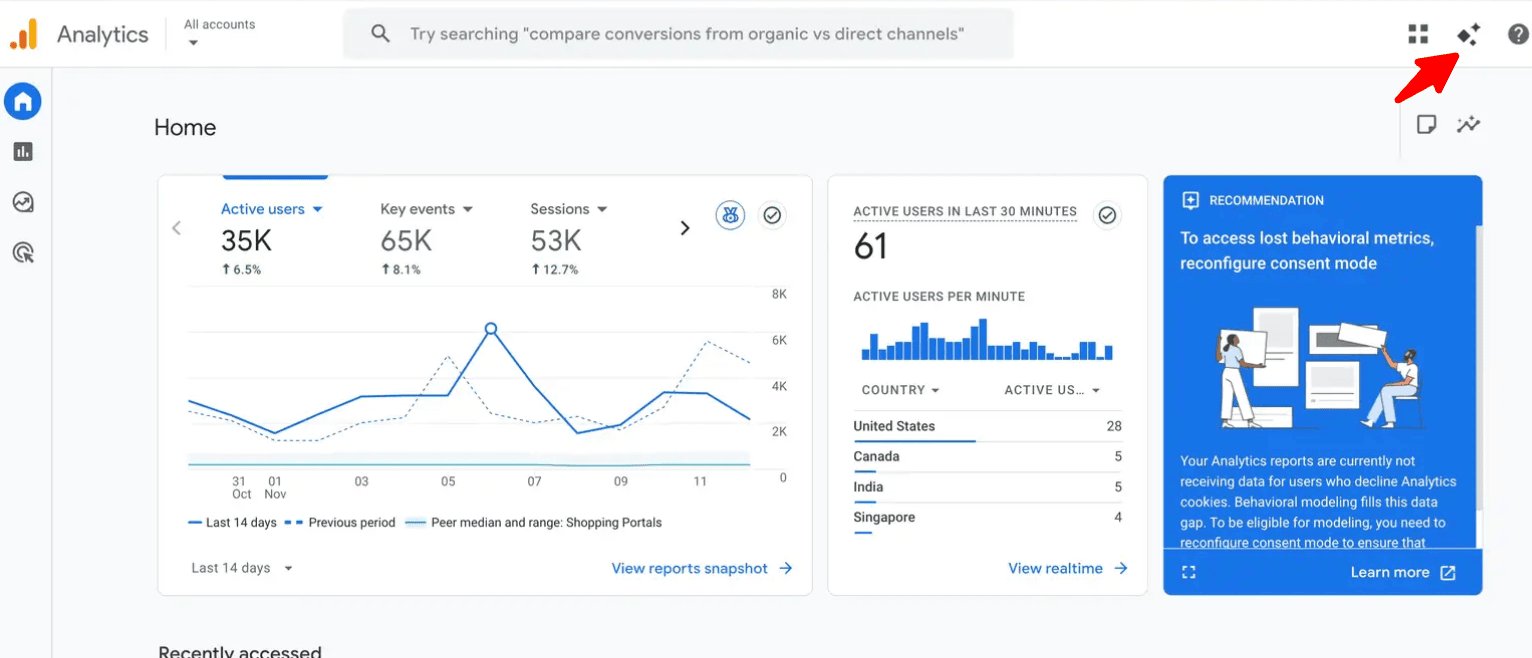
Task: Open the notes page icon above the cards
Action: [x=1426, y=124]
